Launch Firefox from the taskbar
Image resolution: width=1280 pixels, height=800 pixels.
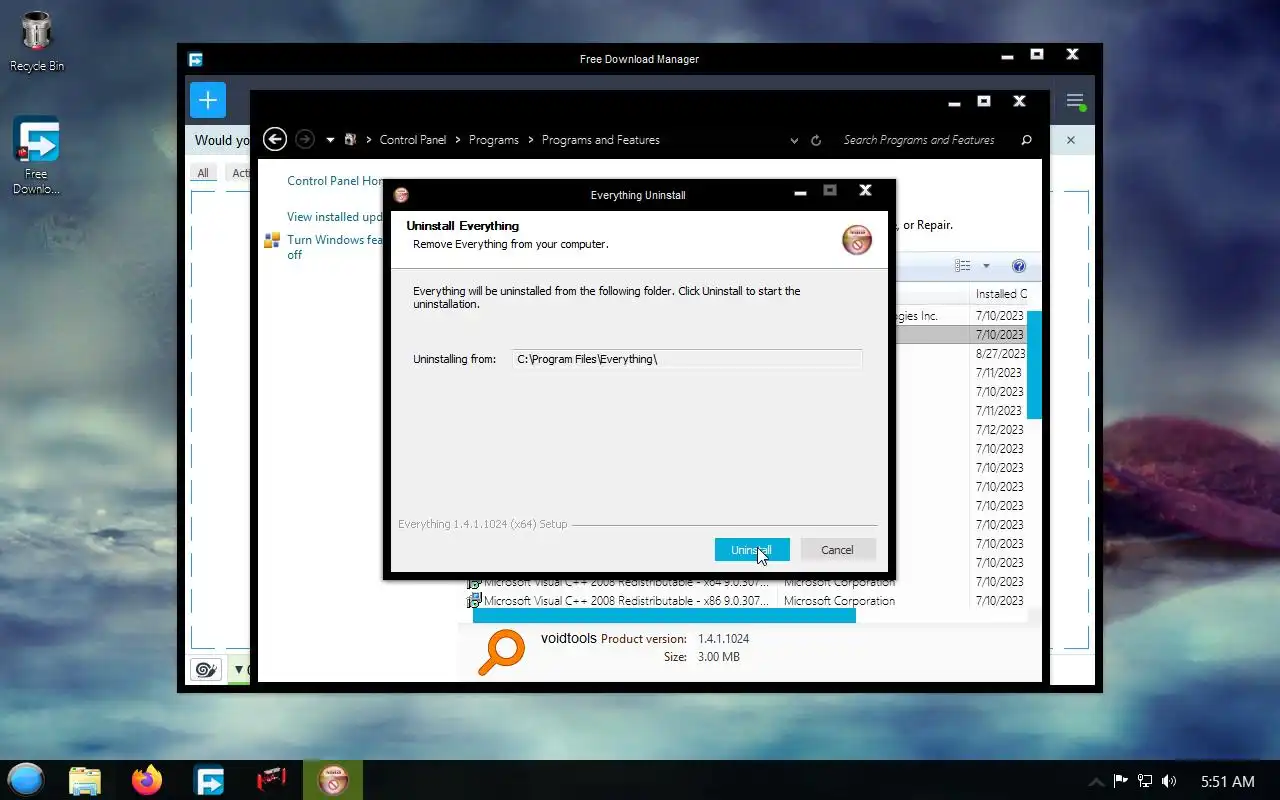[147, 780]
